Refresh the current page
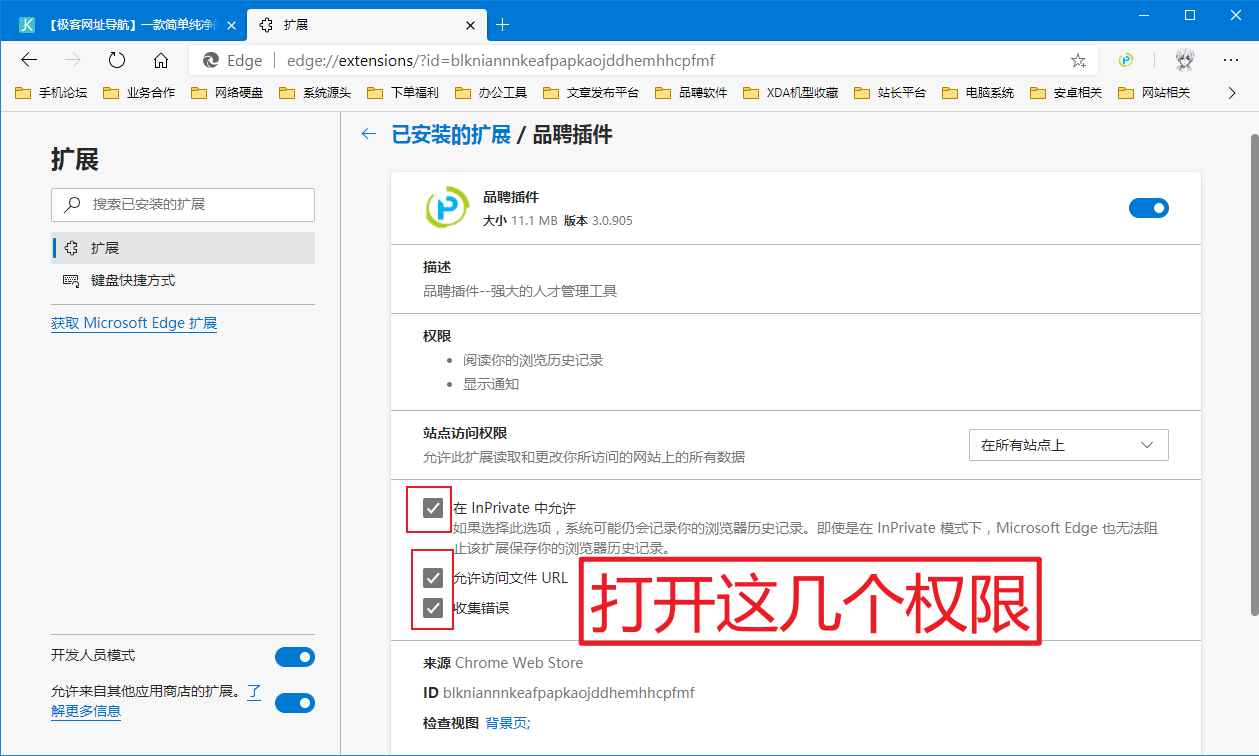Screen dimensions: 1259x756 point(117,60)
